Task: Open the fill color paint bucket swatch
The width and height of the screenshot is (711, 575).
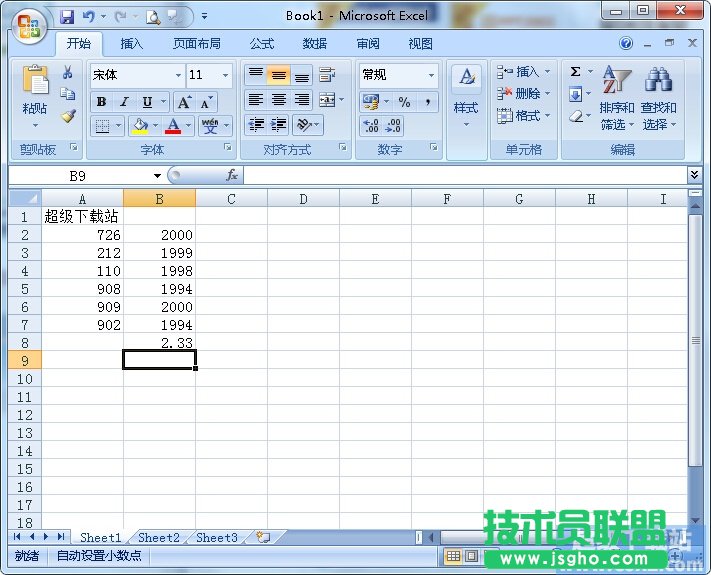Action: pos(139,126)
